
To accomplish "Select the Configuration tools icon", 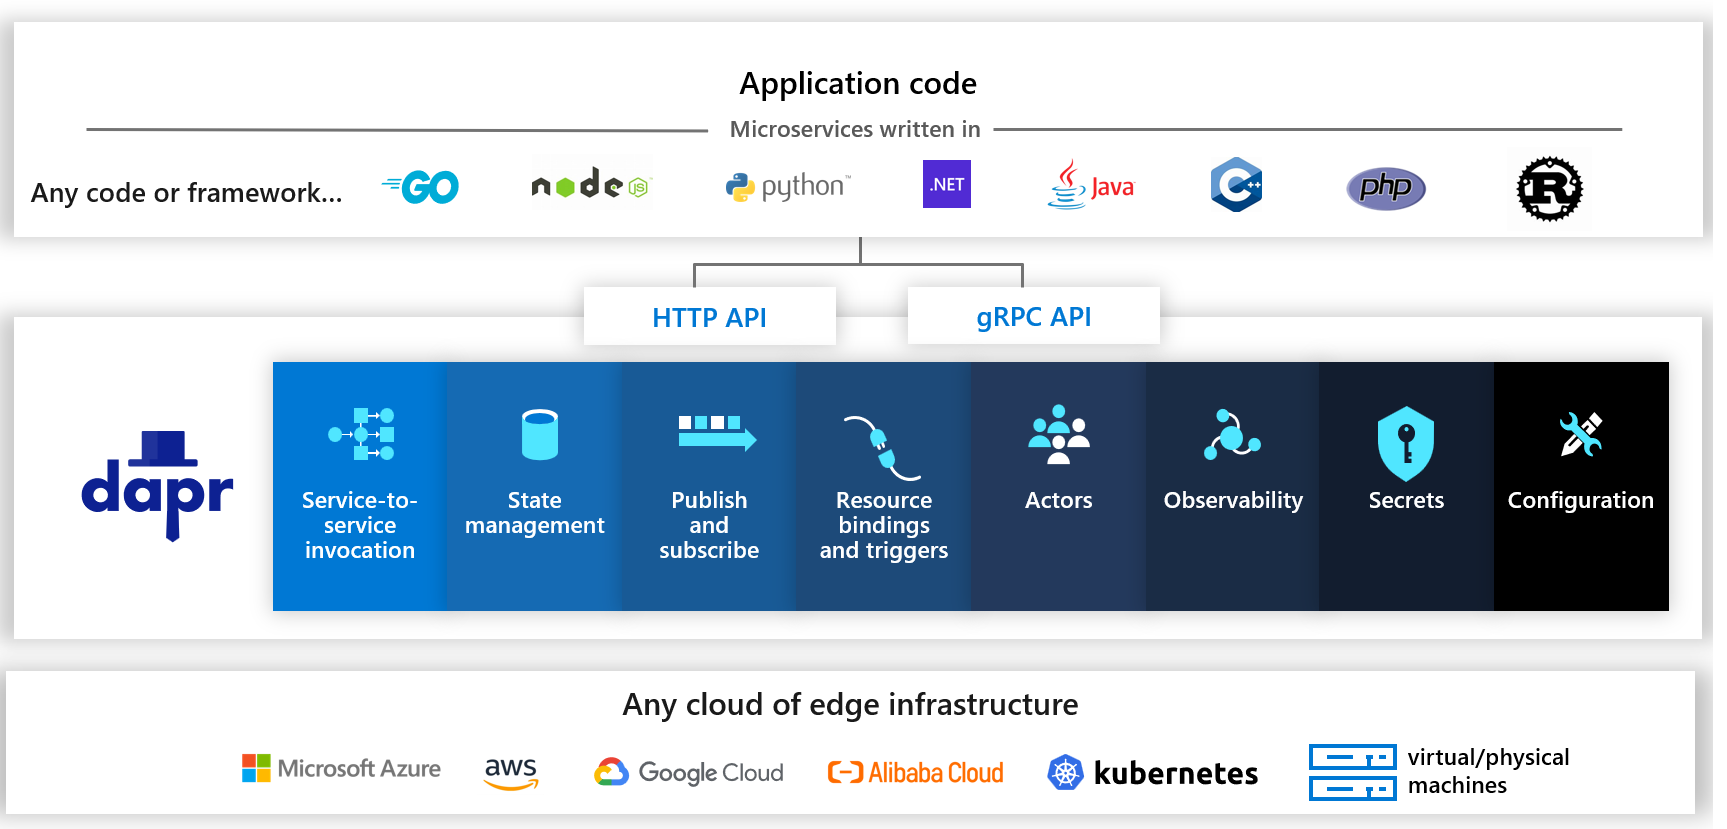I will [1581, 434].
